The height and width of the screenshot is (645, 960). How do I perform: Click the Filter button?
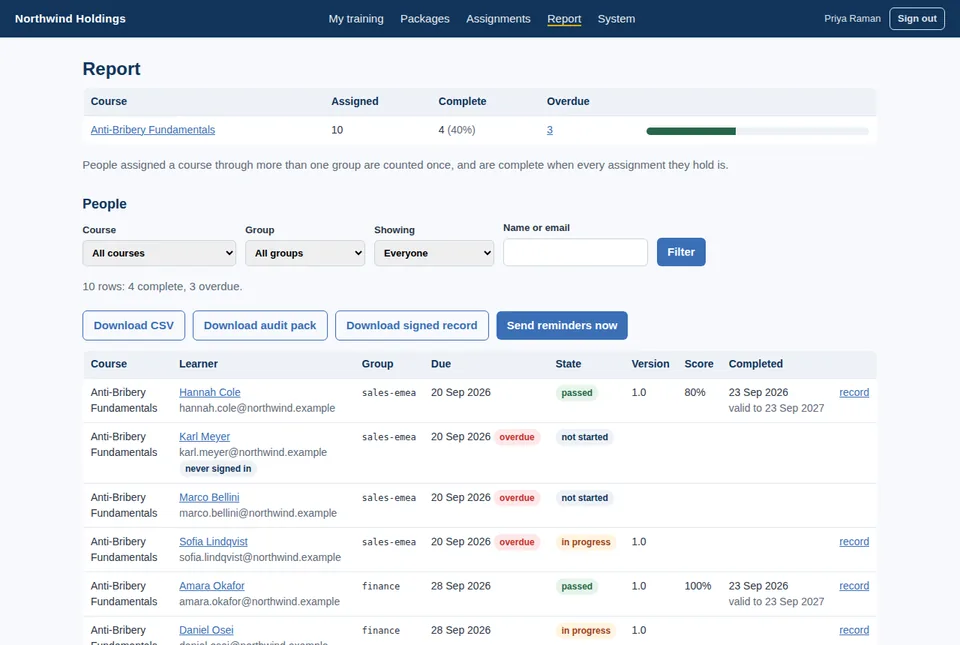pyautogui.click(x=681, y=252)
